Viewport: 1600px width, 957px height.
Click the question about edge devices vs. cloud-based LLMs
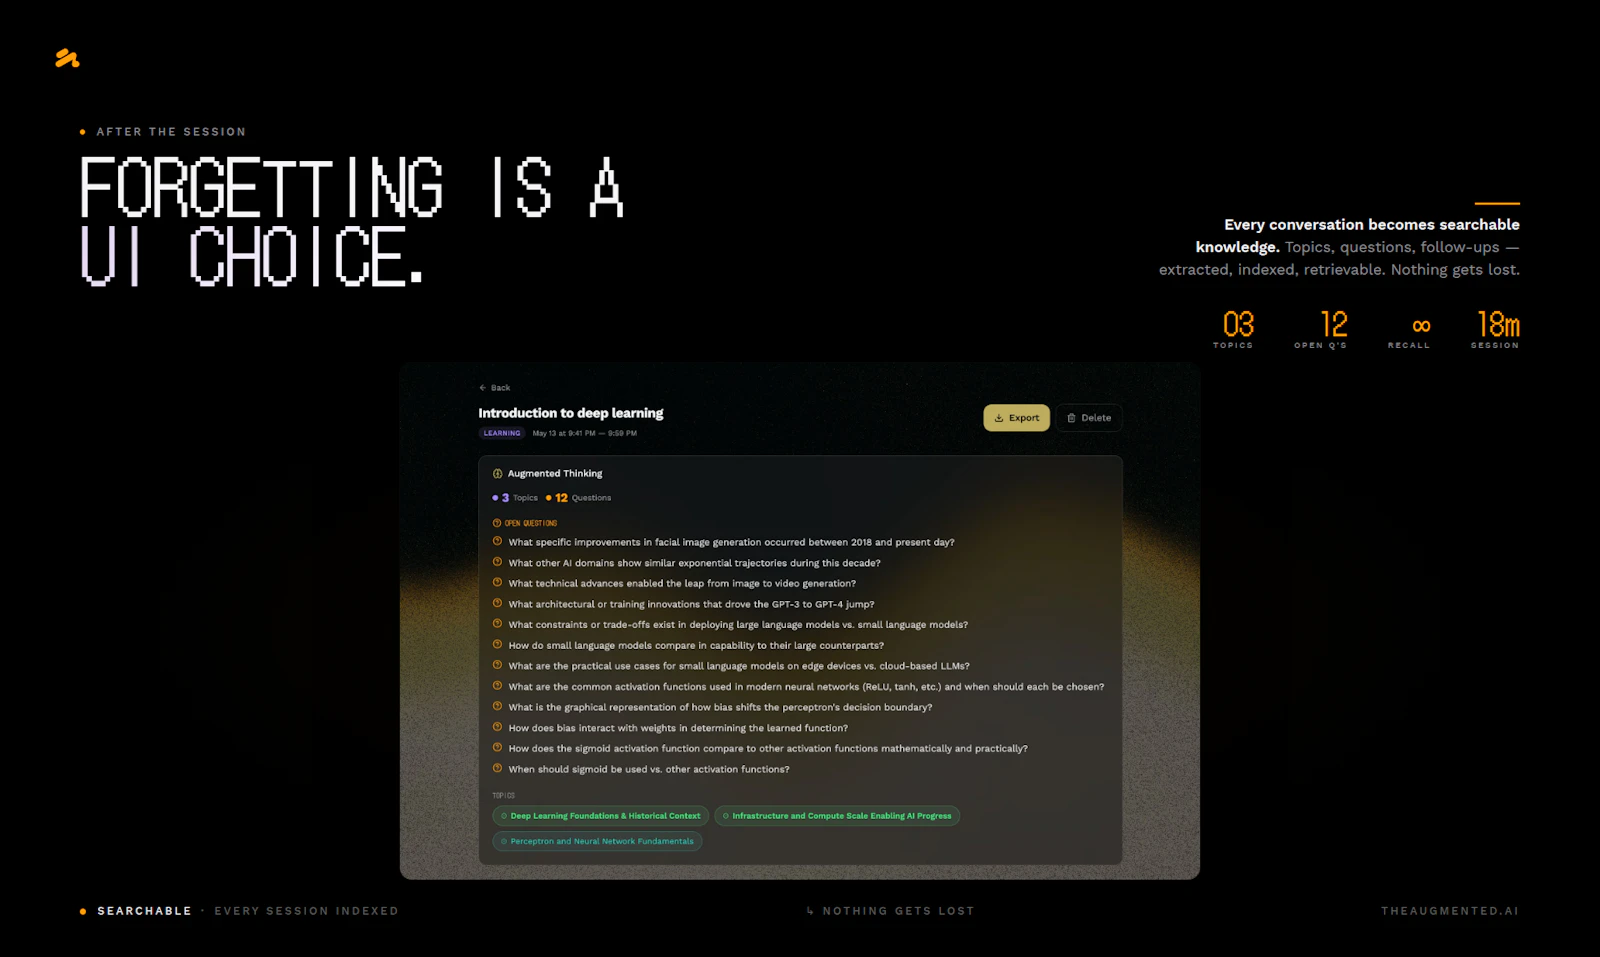click(x=739, y=666)
